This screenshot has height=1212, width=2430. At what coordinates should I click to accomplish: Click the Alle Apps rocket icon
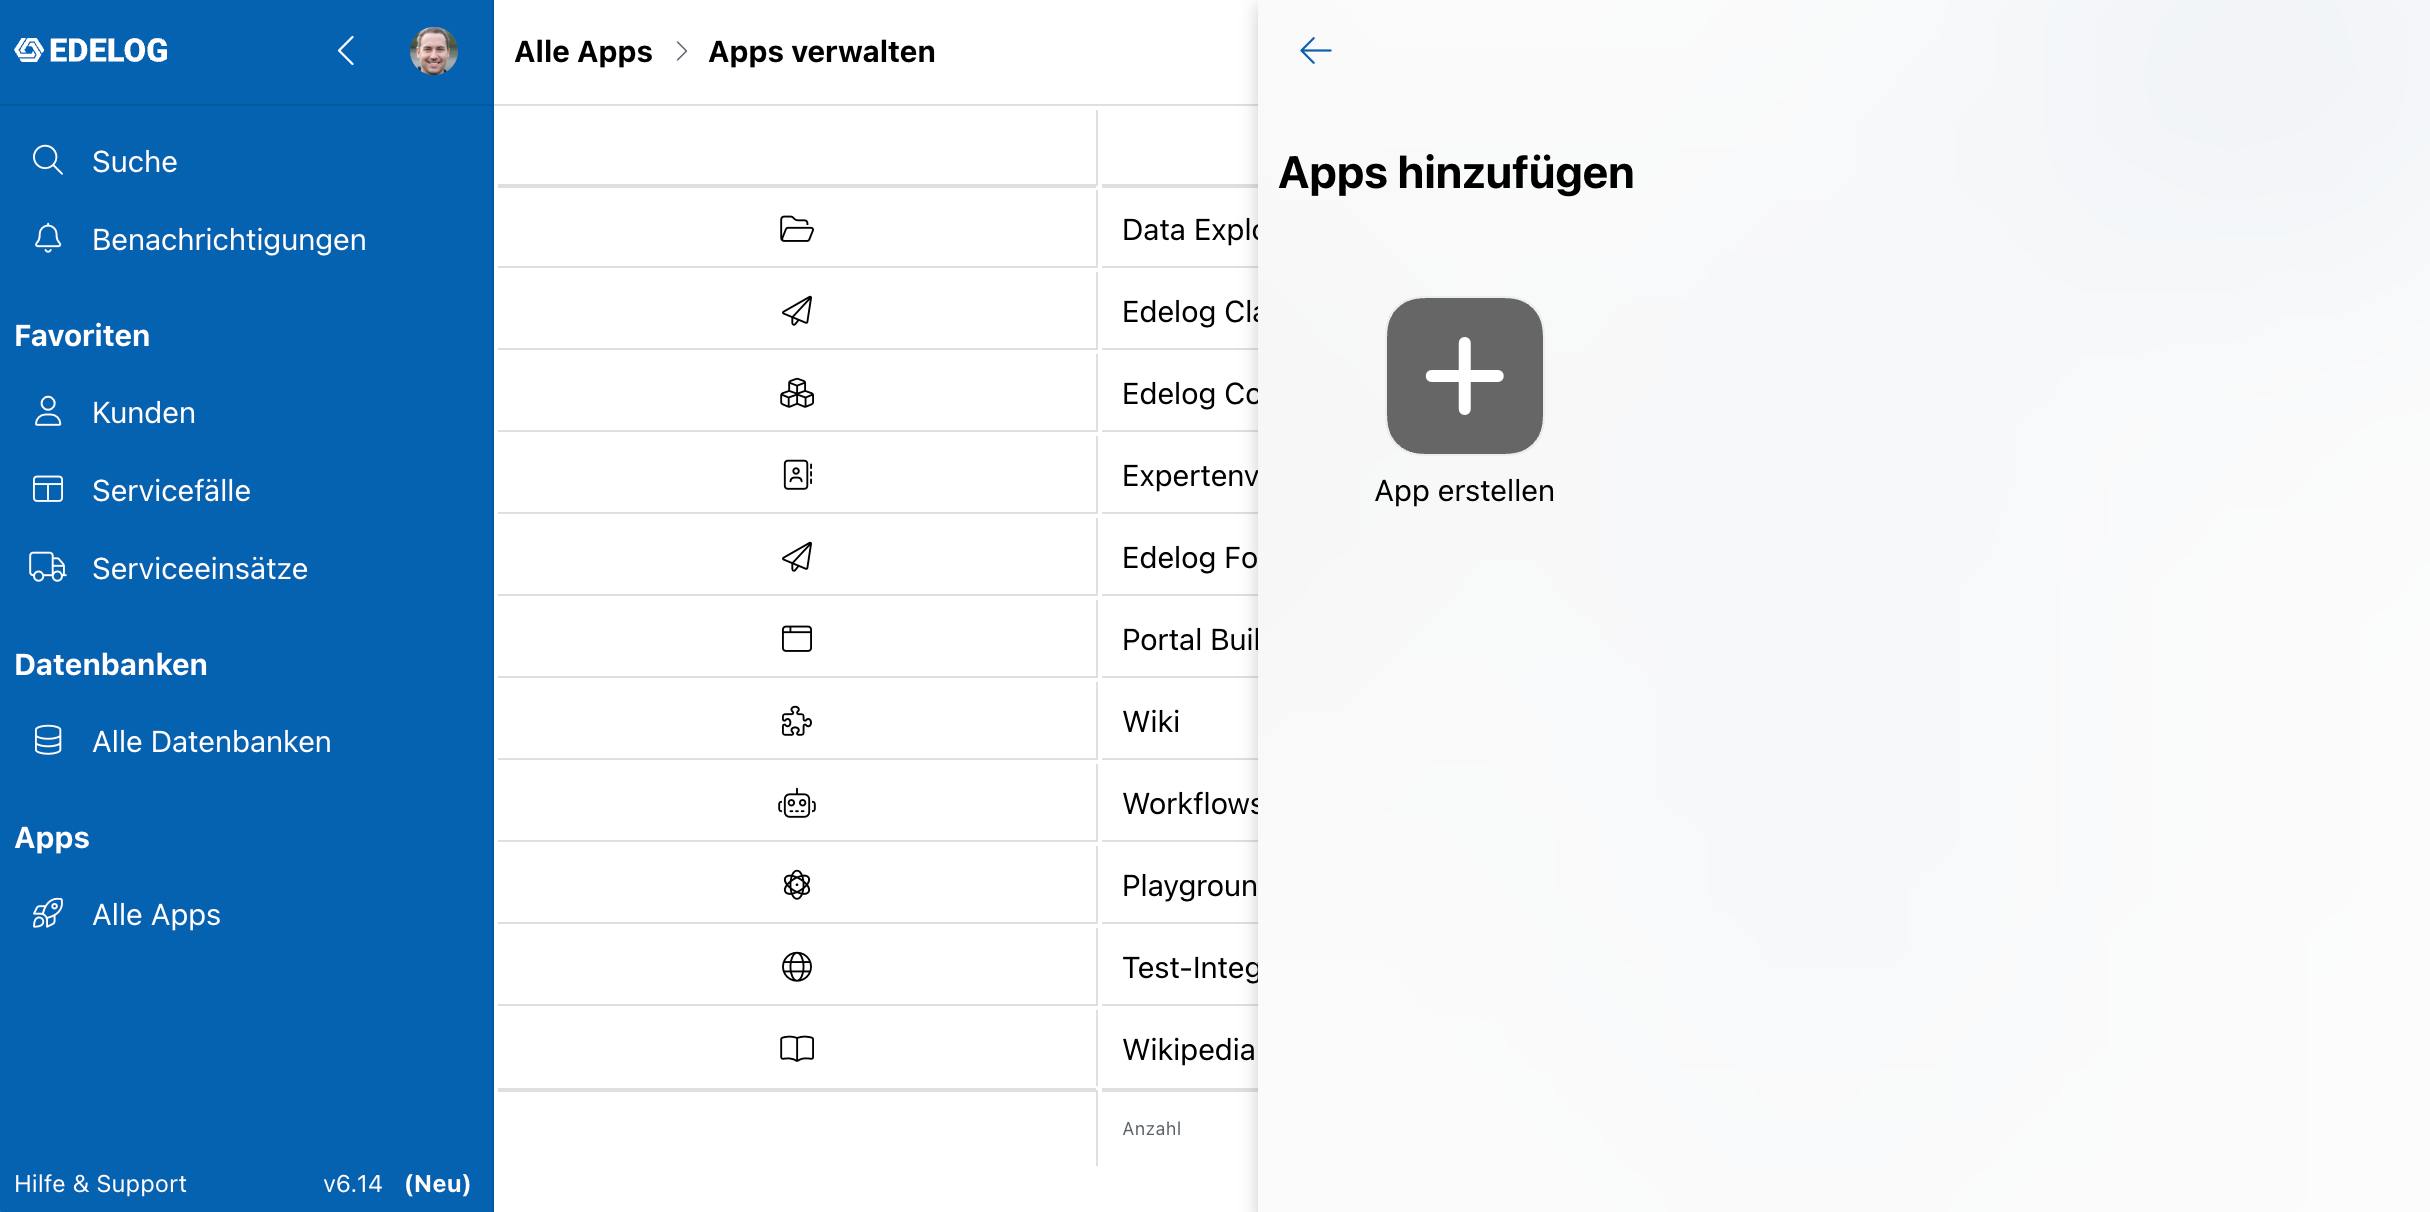pyautogui.click(x=48, y=913)
